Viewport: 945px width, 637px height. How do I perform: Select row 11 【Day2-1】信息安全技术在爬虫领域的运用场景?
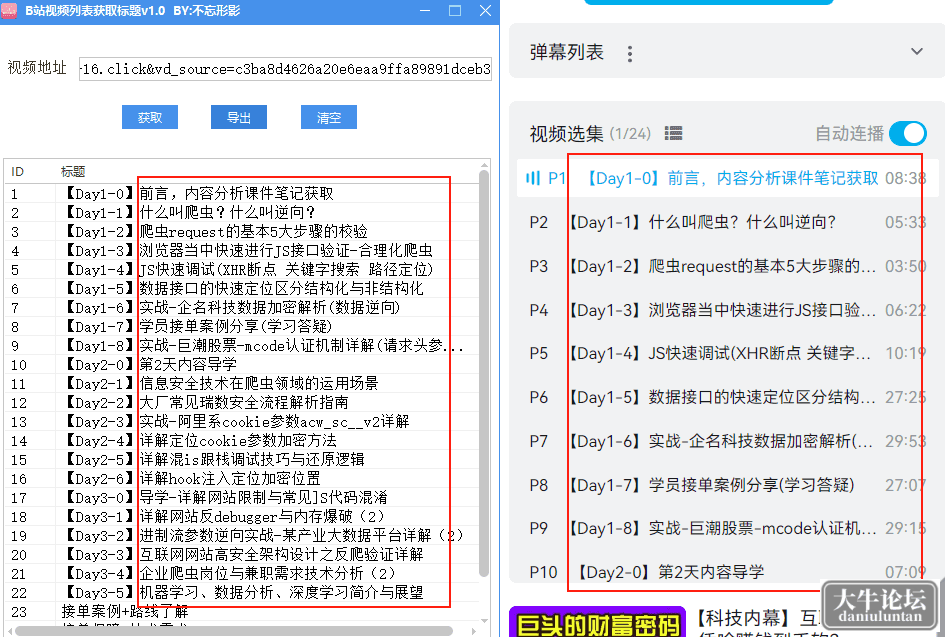tap(241, 383)
